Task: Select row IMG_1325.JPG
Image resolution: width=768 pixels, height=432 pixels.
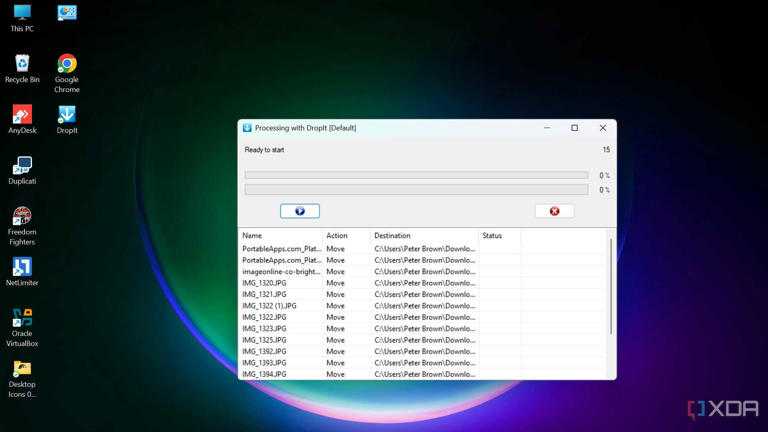Action: click(423, 340)
